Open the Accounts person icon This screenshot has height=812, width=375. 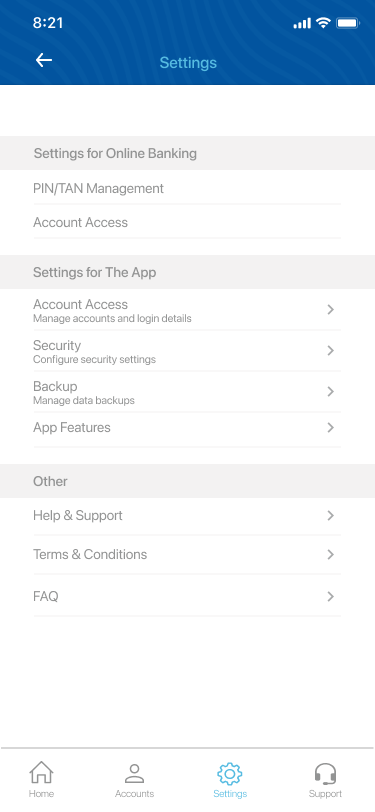pyautogui.click(x=135, y=774)
